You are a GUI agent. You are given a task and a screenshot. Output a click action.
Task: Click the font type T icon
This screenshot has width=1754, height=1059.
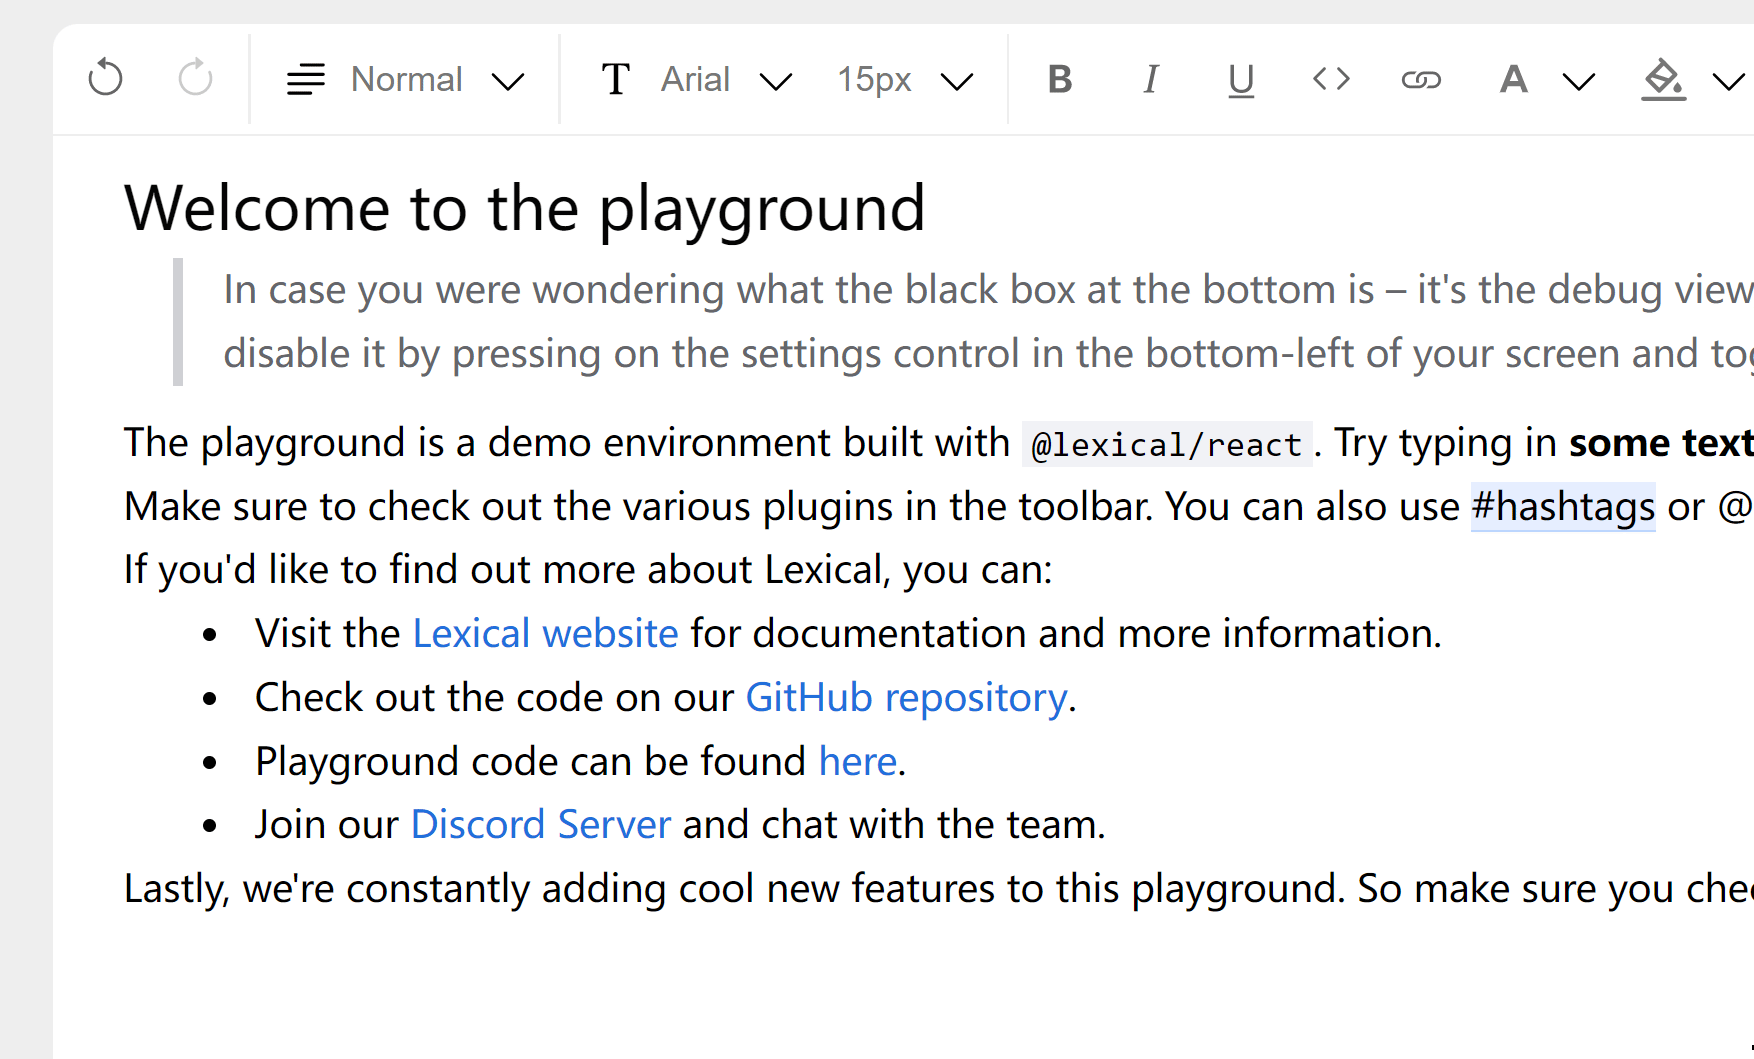coord(615,78)
